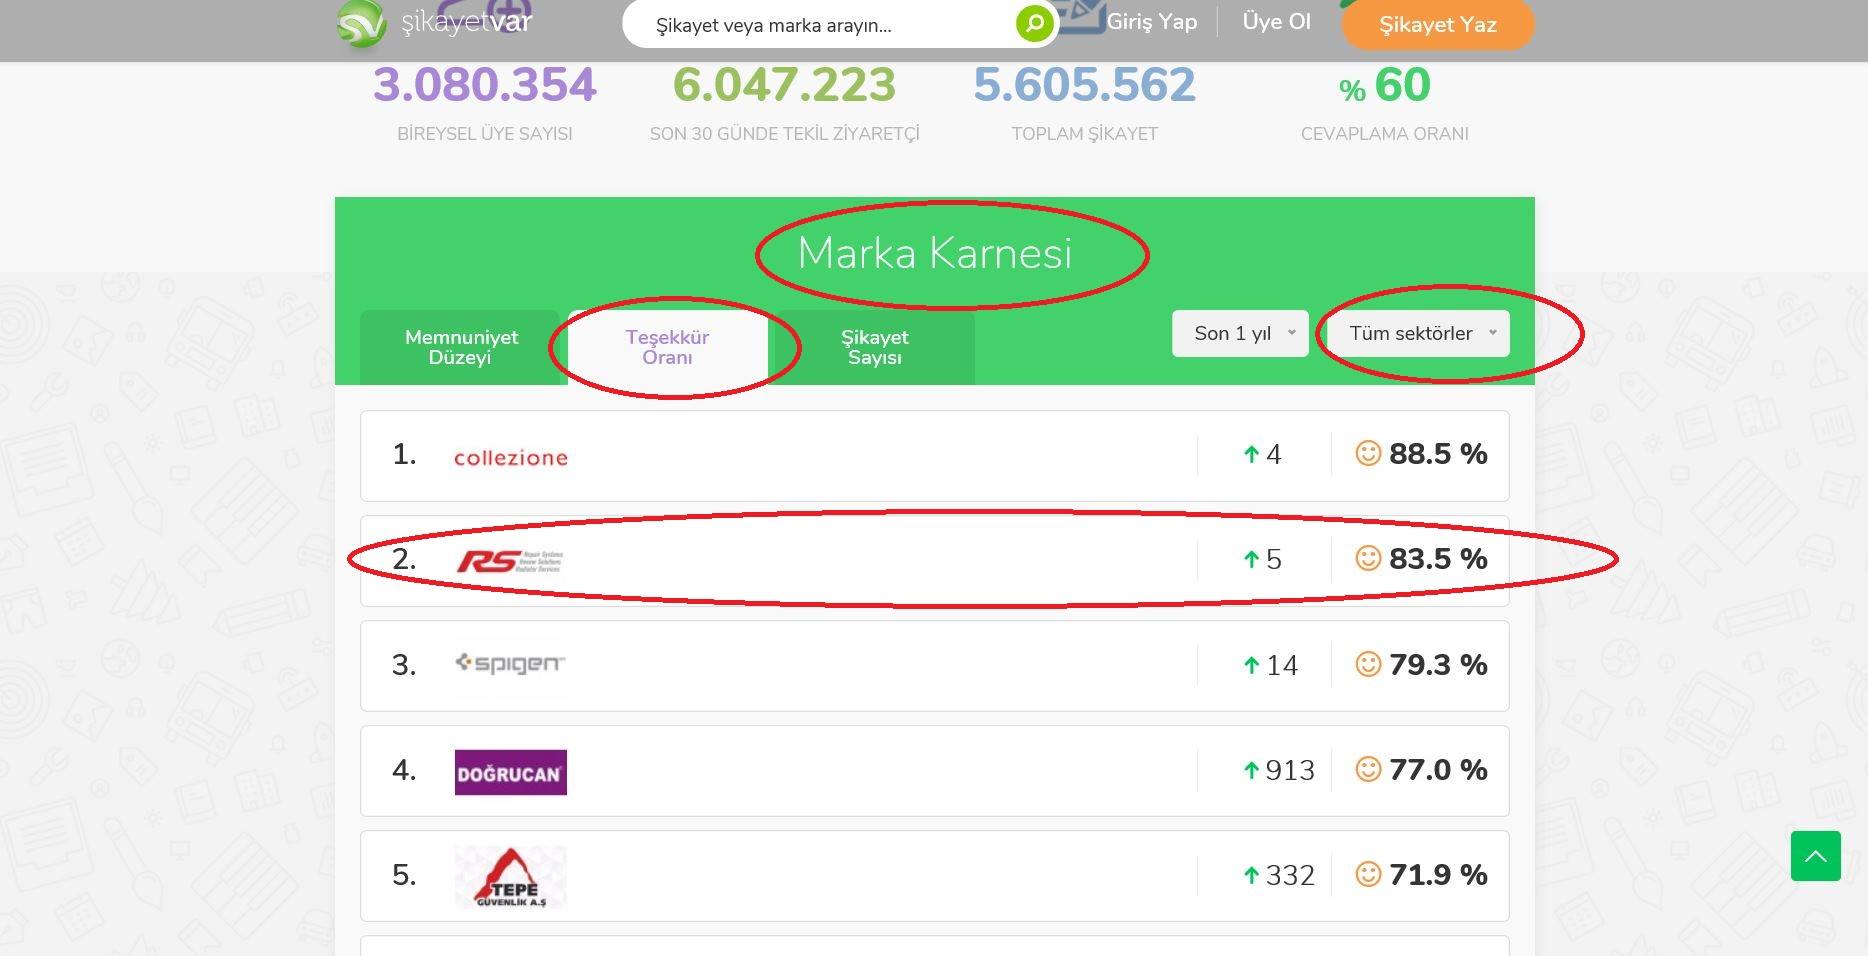The width and height of the screenshot is (1868, 956).
Task: Open the Doğrucan brand logo
Action: (x=511, y=773)
